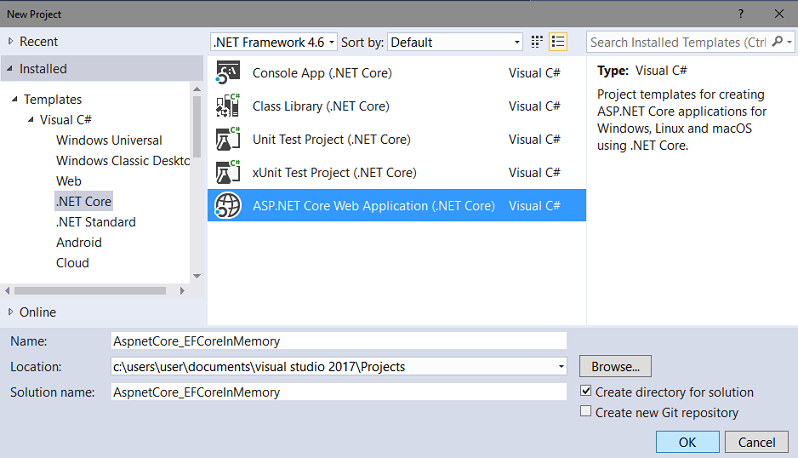Open the .NET Framework 4.6 version dropdown
The width and height of the screenshot is (798, 458).
(x=274, y=42)
